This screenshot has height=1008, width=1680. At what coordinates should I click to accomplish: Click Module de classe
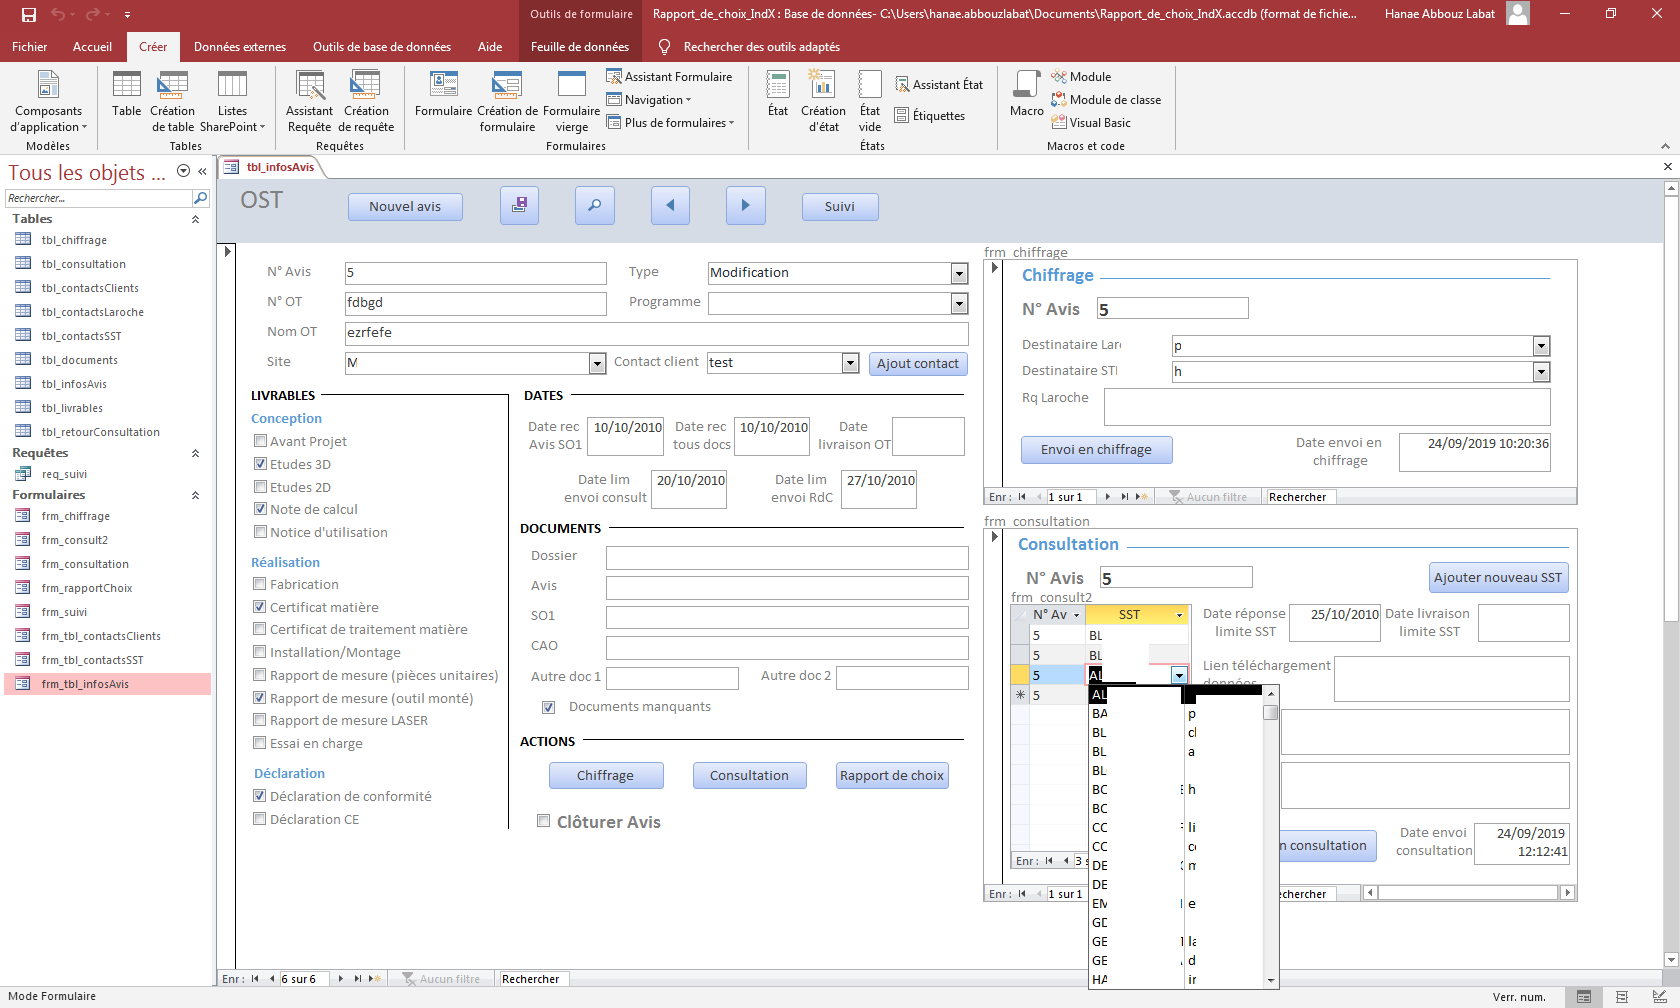[x=1106, y=100]
